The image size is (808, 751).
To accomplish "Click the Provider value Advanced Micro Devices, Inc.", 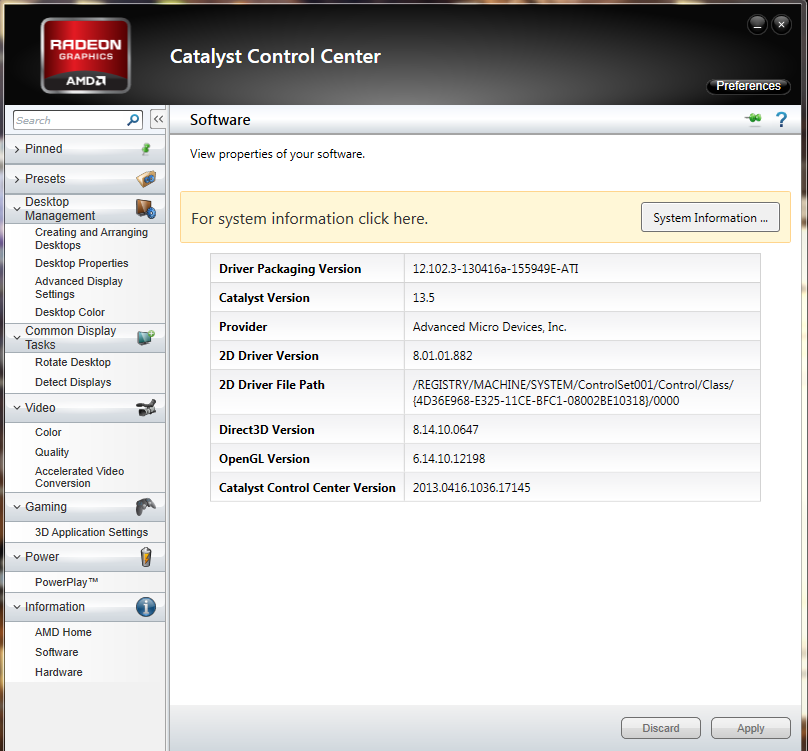I will click(x=490, y=327).
